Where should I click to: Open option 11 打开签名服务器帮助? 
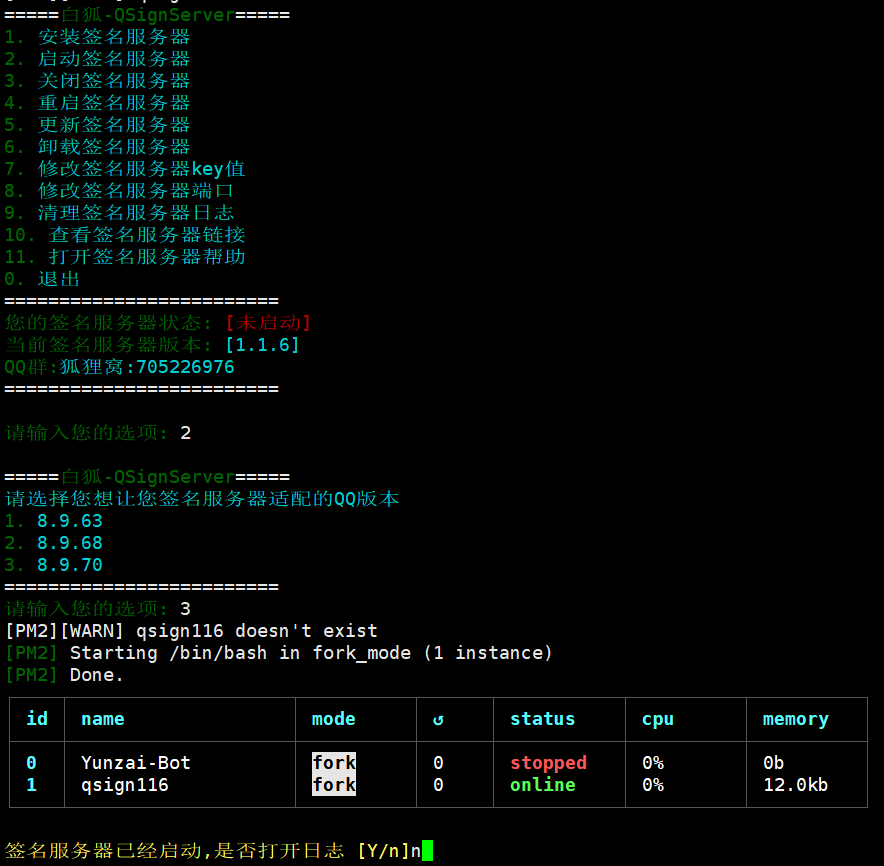(x=125, y=257)
